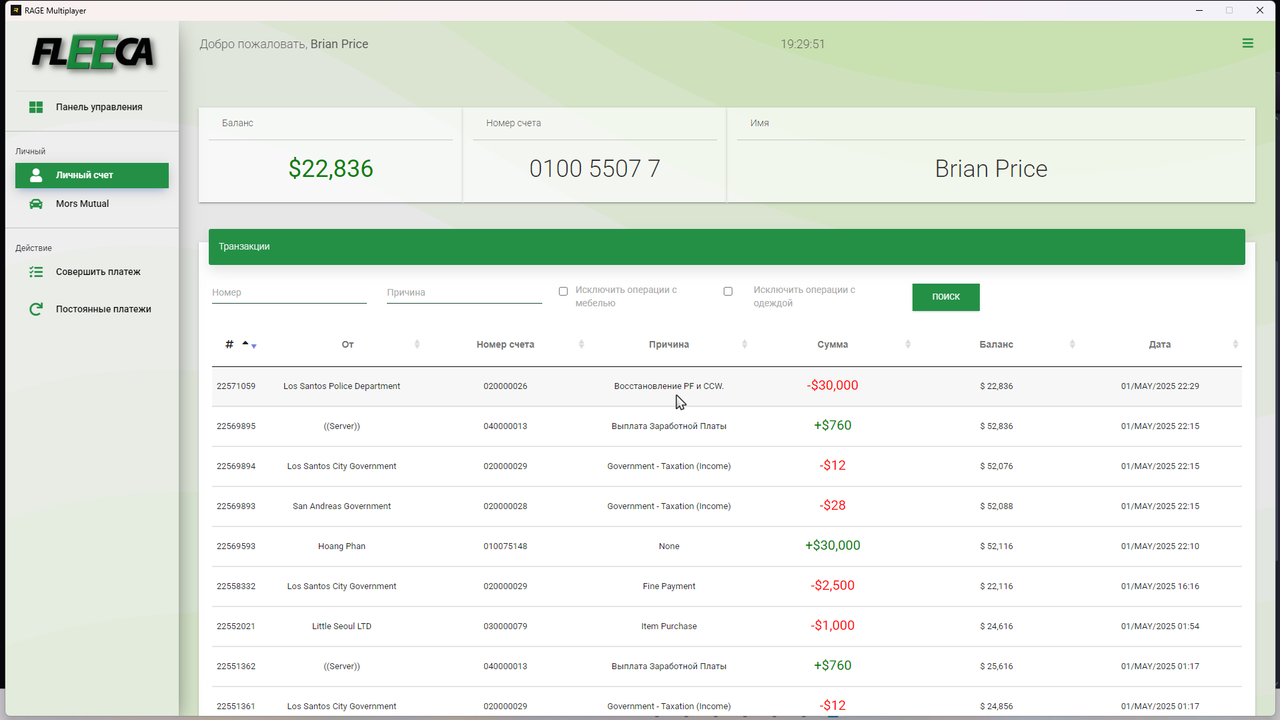Screen dimensions: 1280x720
Task: Click account number 0100 5507 7
Action: coord(595,169)
